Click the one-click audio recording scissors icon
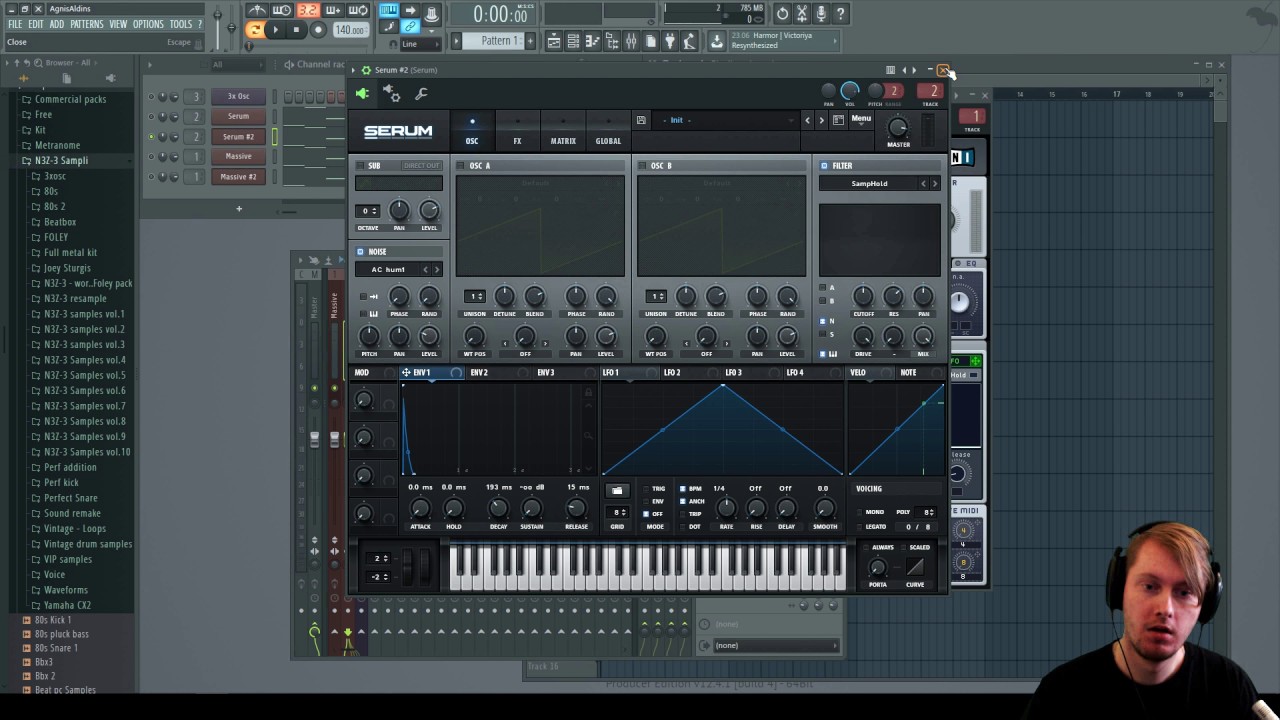Viewport: 1280px width, 720px height. (x=802, y=13)
